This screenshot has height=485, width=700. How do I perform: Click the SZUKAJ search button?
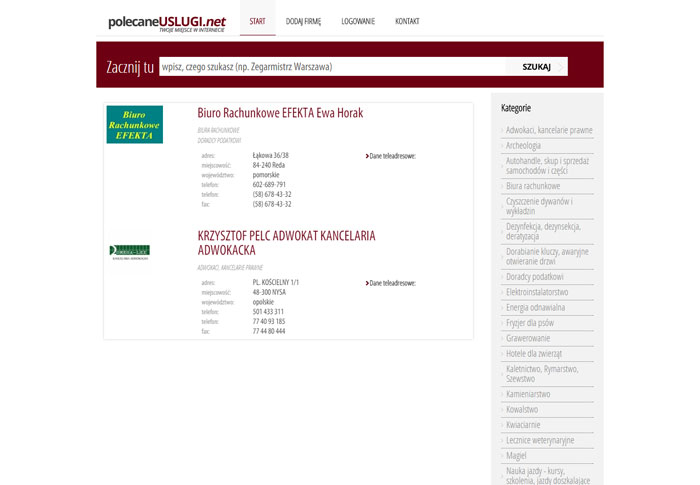pos(537,67)
